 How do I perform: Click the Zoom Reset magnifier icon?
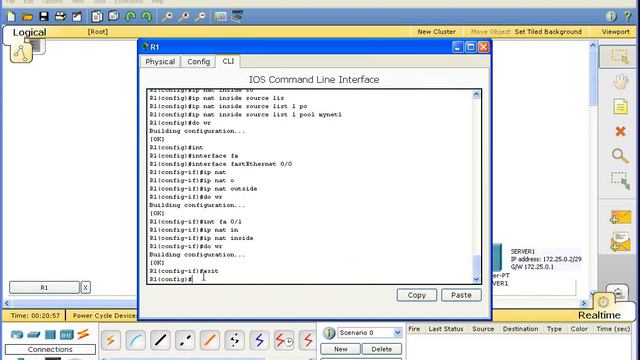[183, 16]
